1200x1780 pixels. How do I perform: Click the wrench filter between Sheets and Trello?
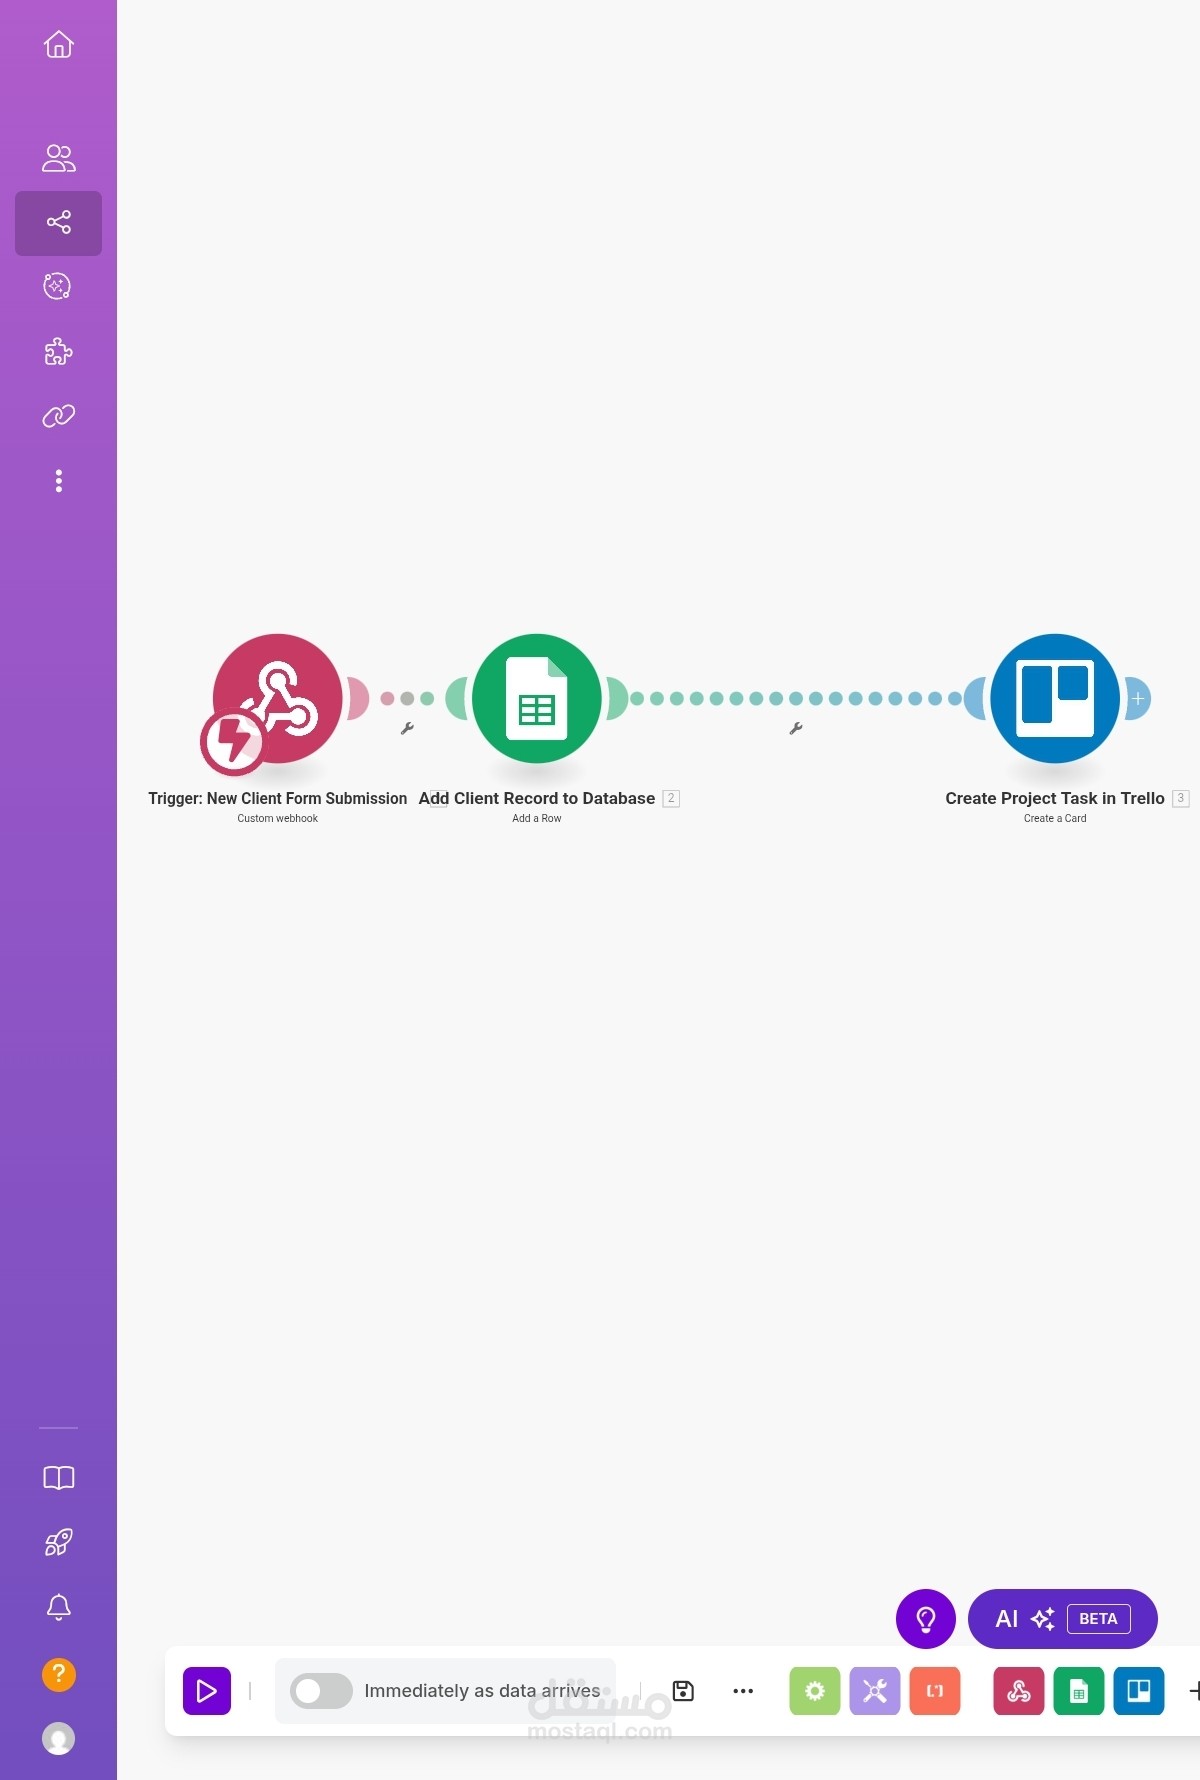pyautogui.click(x=796, y=728)
